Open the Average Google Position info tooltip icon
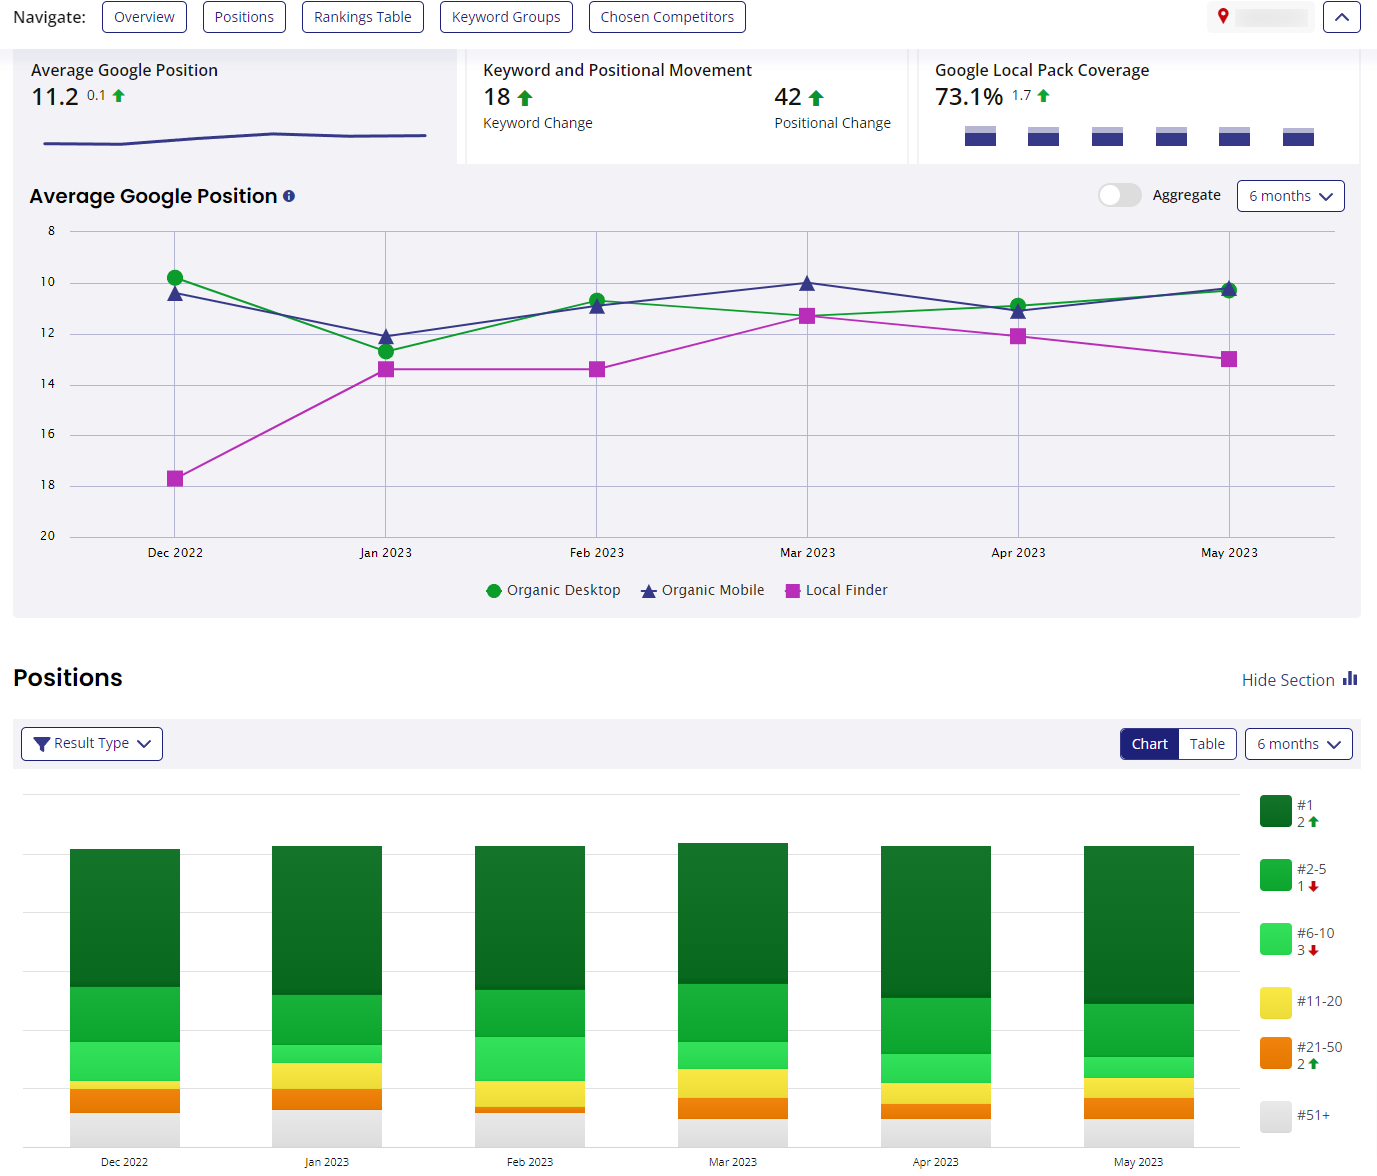The height and width of the screenshot is (1176, 1377). coord(289,196)
